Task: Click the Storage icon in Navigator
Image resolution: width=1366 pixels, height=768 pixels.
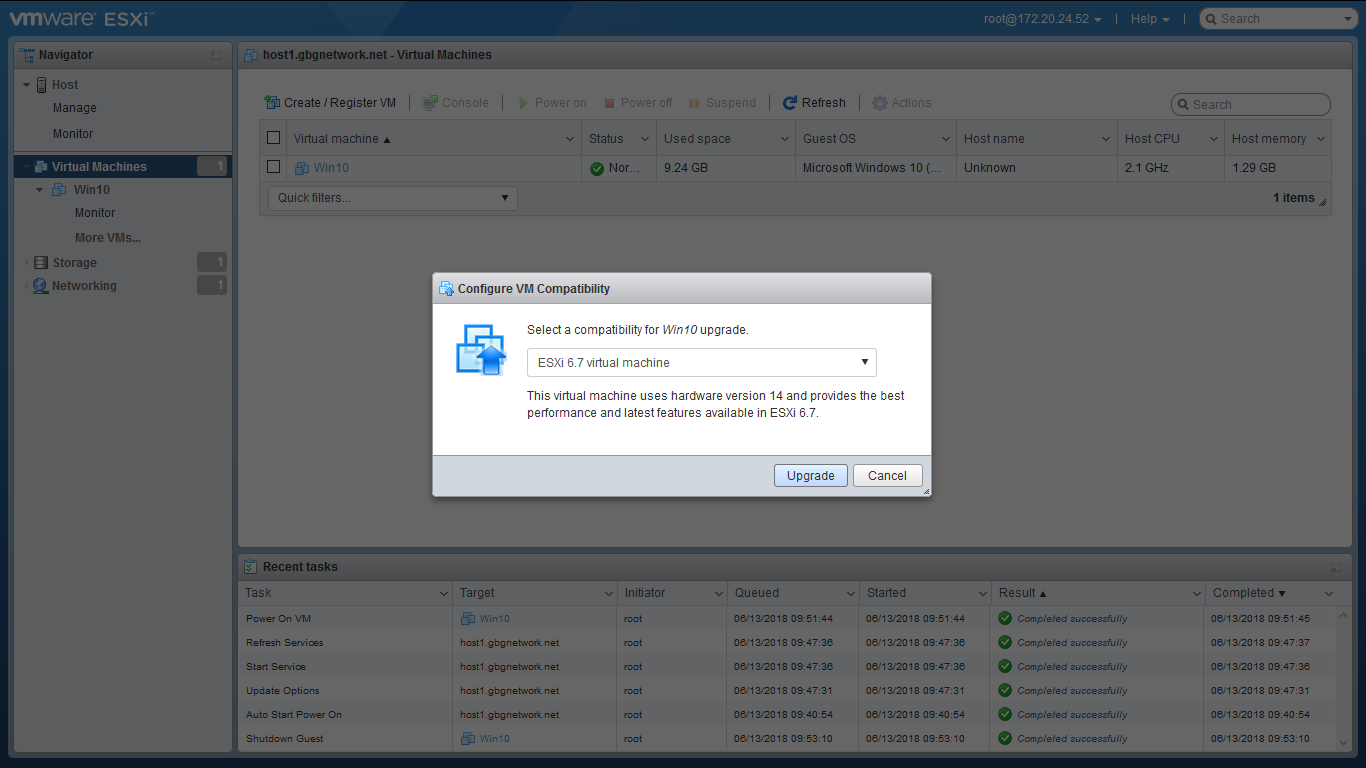Action: pos(41,263)
